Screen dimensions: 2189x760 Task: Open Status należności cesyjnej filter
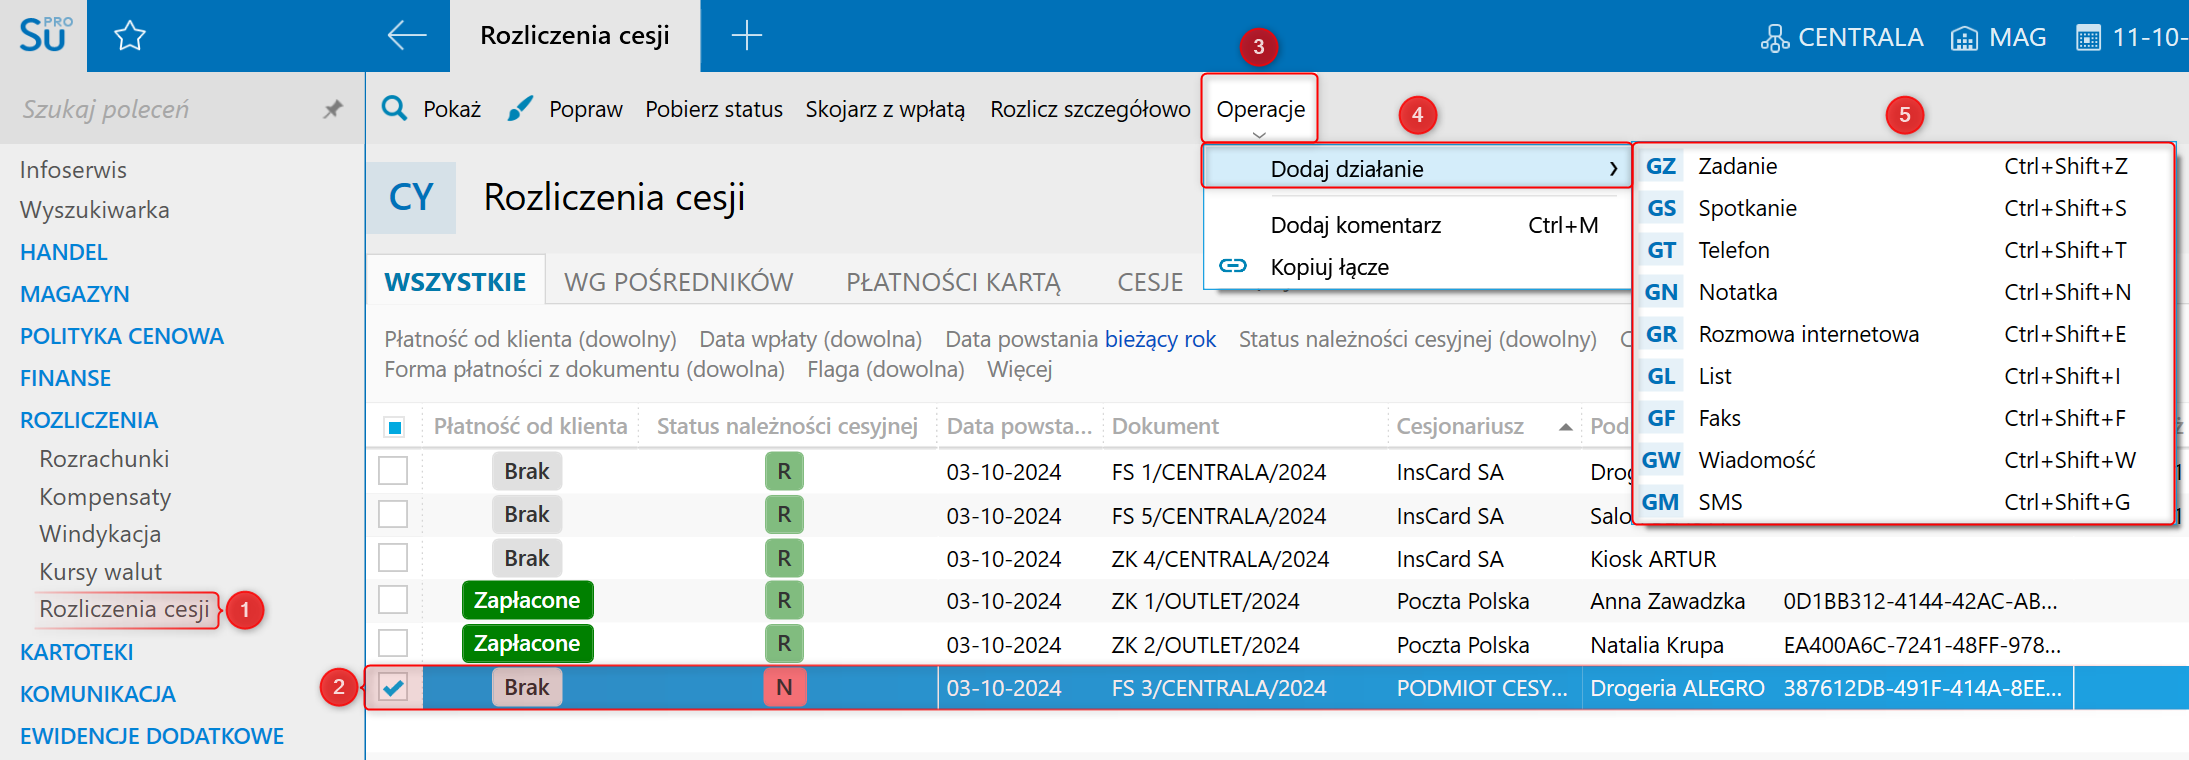point(1417,339)
